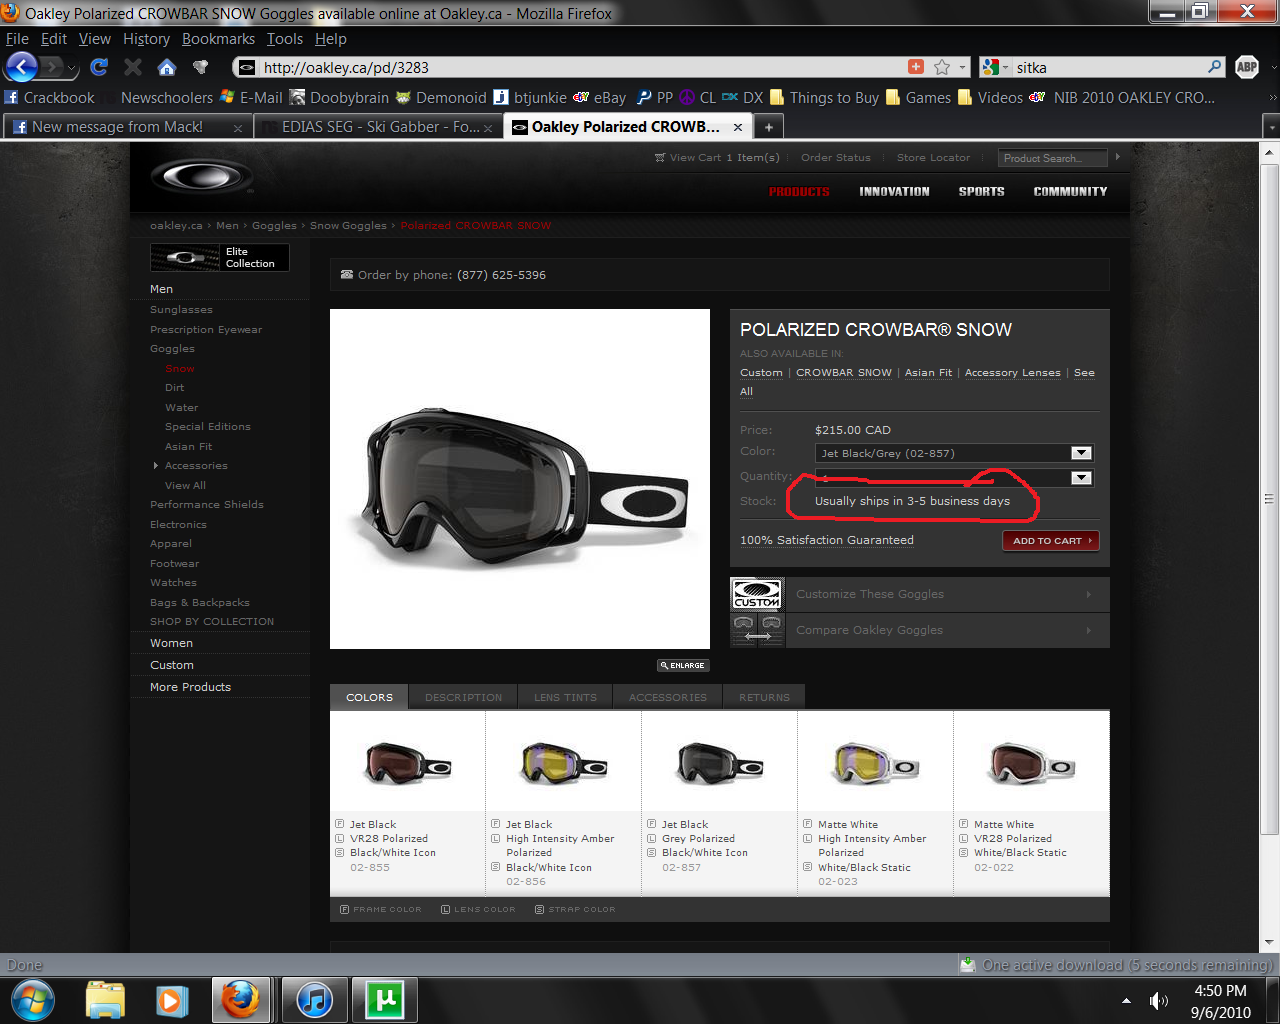This screenshot has width=1280, height=1024.
Task: Reload the page with the refresh icon
Action: point(98,67)
